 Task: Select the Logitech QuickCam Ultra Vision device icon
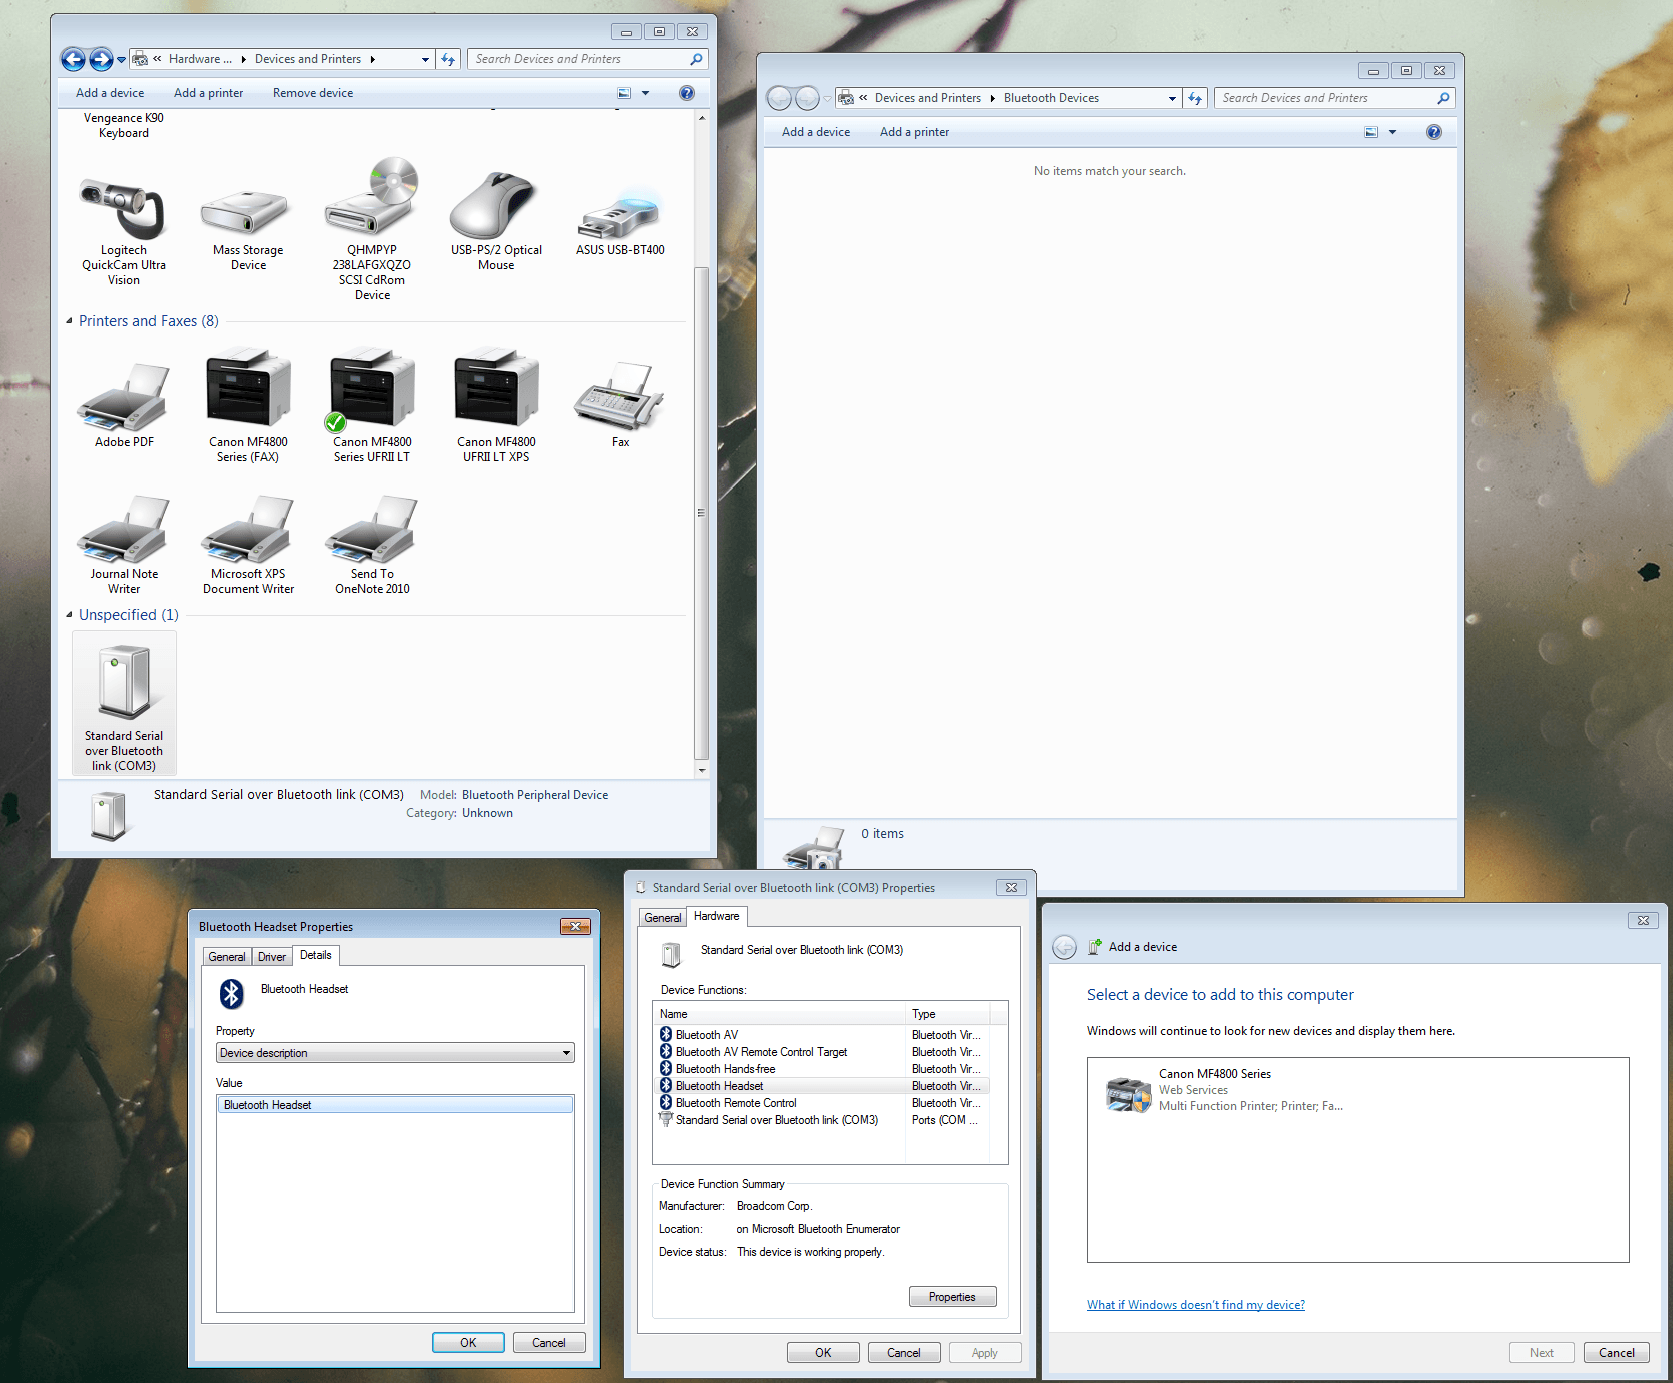point(124,209)
